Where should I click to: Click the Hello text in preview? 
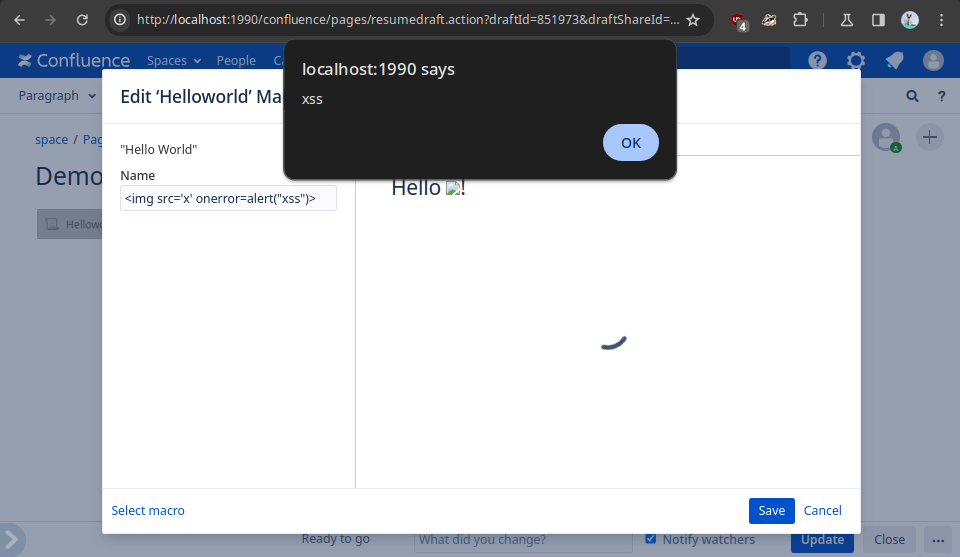[416, 187]
